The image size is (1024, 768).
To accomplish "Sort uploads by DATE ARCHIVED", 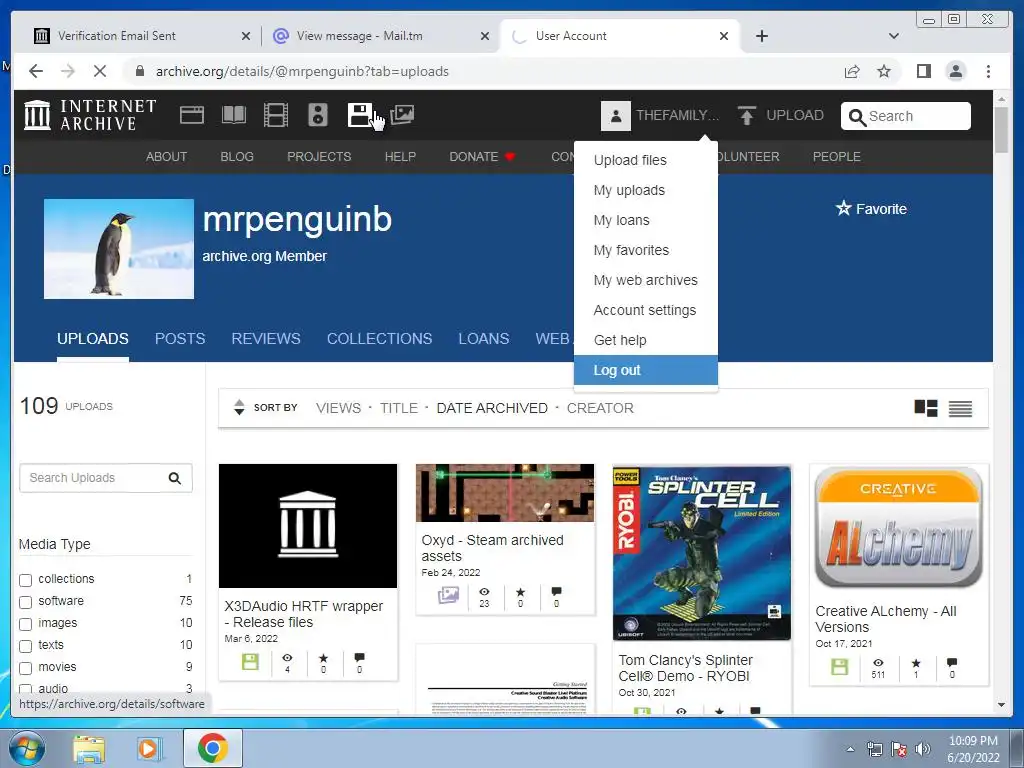I will (x=492, y=408).
